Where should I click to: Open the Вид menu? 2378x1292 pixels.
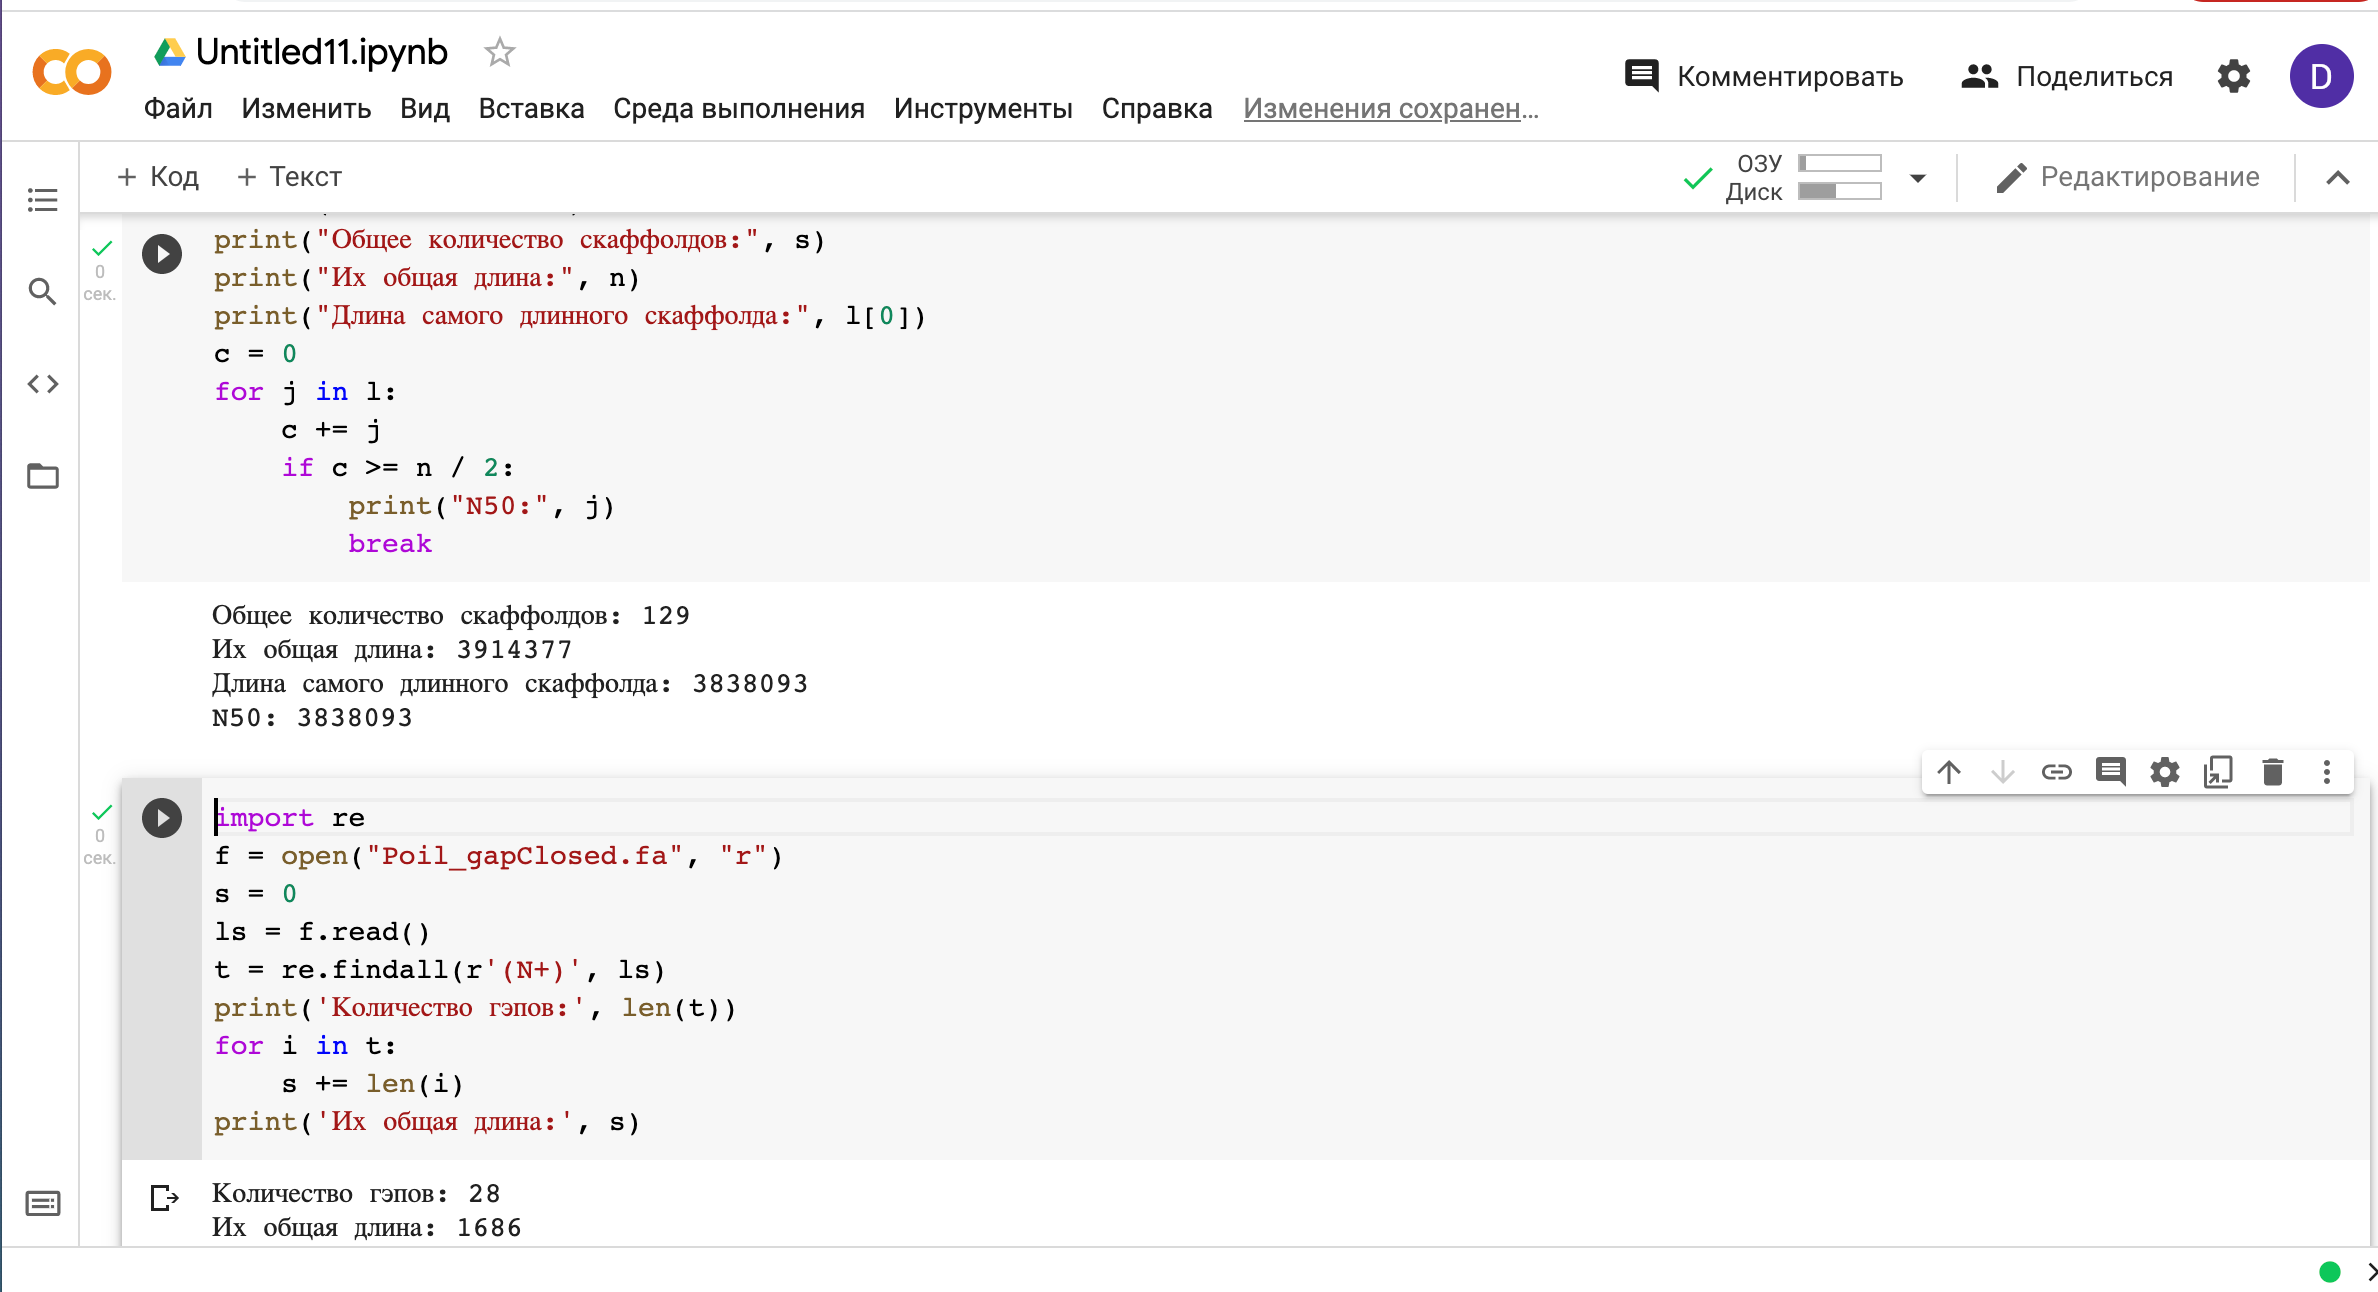click(x=425, y=108)
